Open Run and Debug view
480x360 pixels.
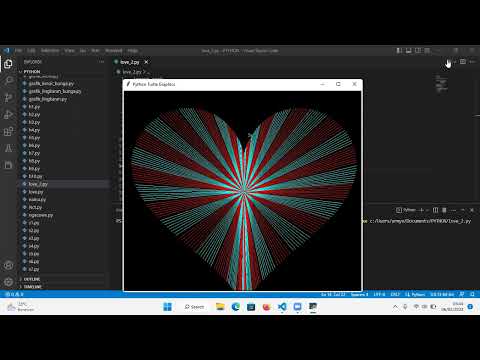tap(8, 115)
